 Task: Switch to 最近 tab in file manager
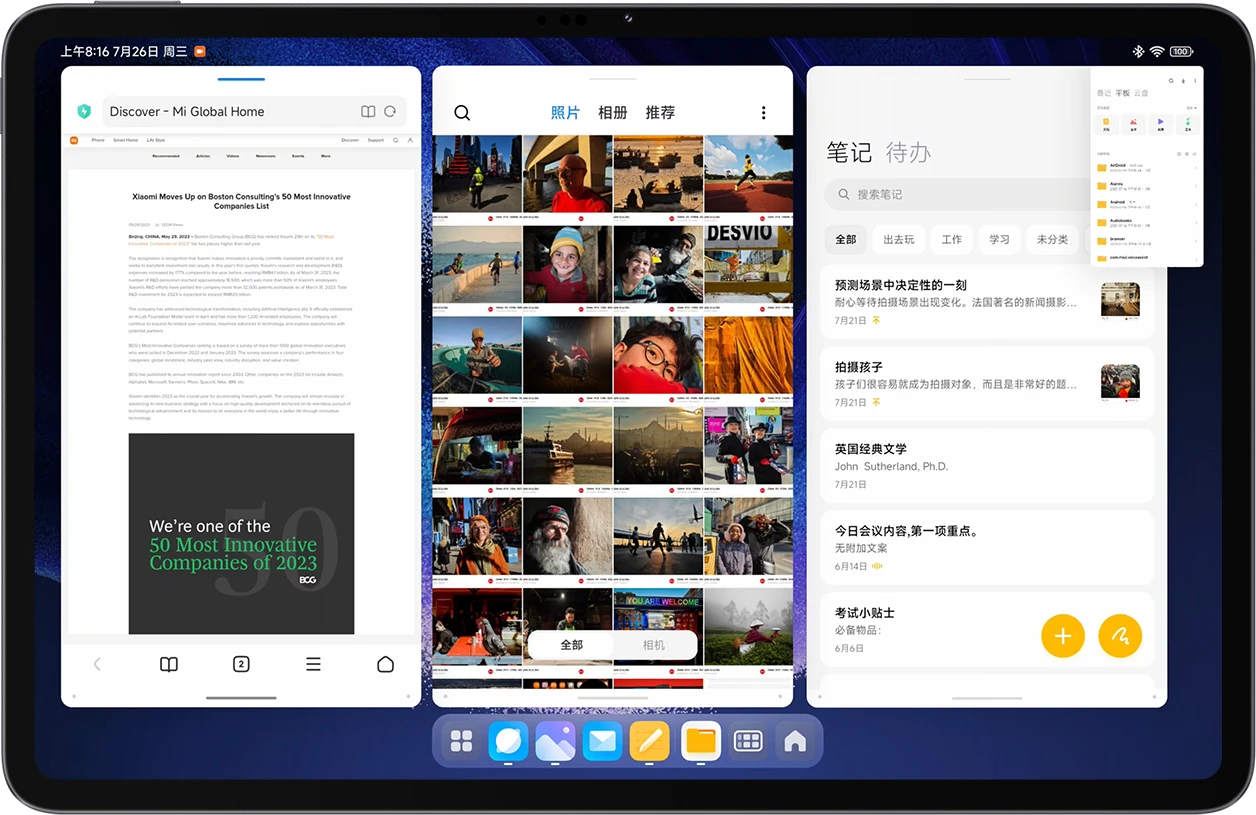click(x=1104, y=93)
